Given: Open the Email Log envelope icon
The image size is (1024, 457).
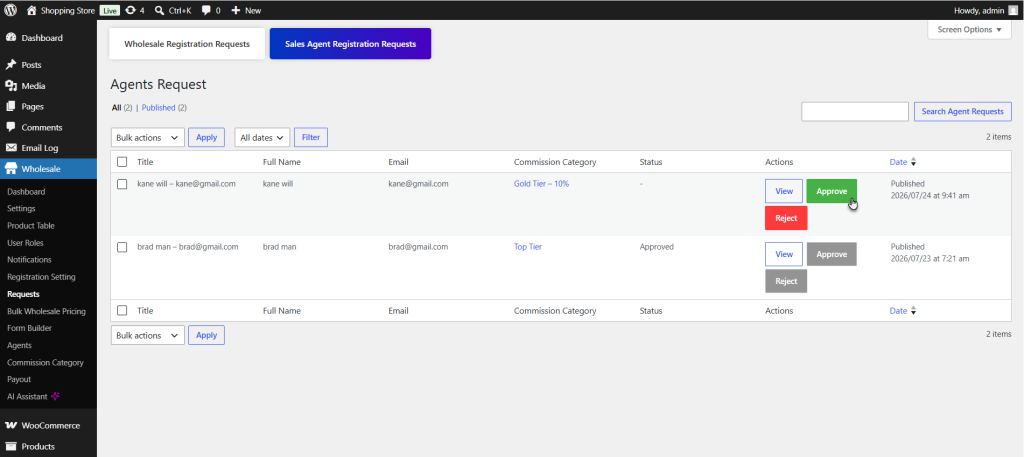Looking at the screenshot, I should click(11, 148).
